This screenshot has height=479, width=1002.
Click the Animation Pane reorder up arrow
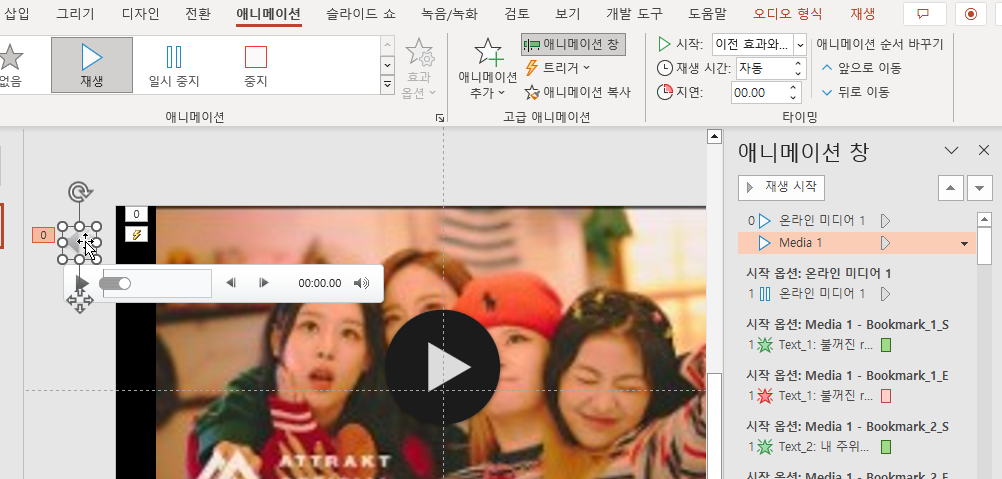950,188
